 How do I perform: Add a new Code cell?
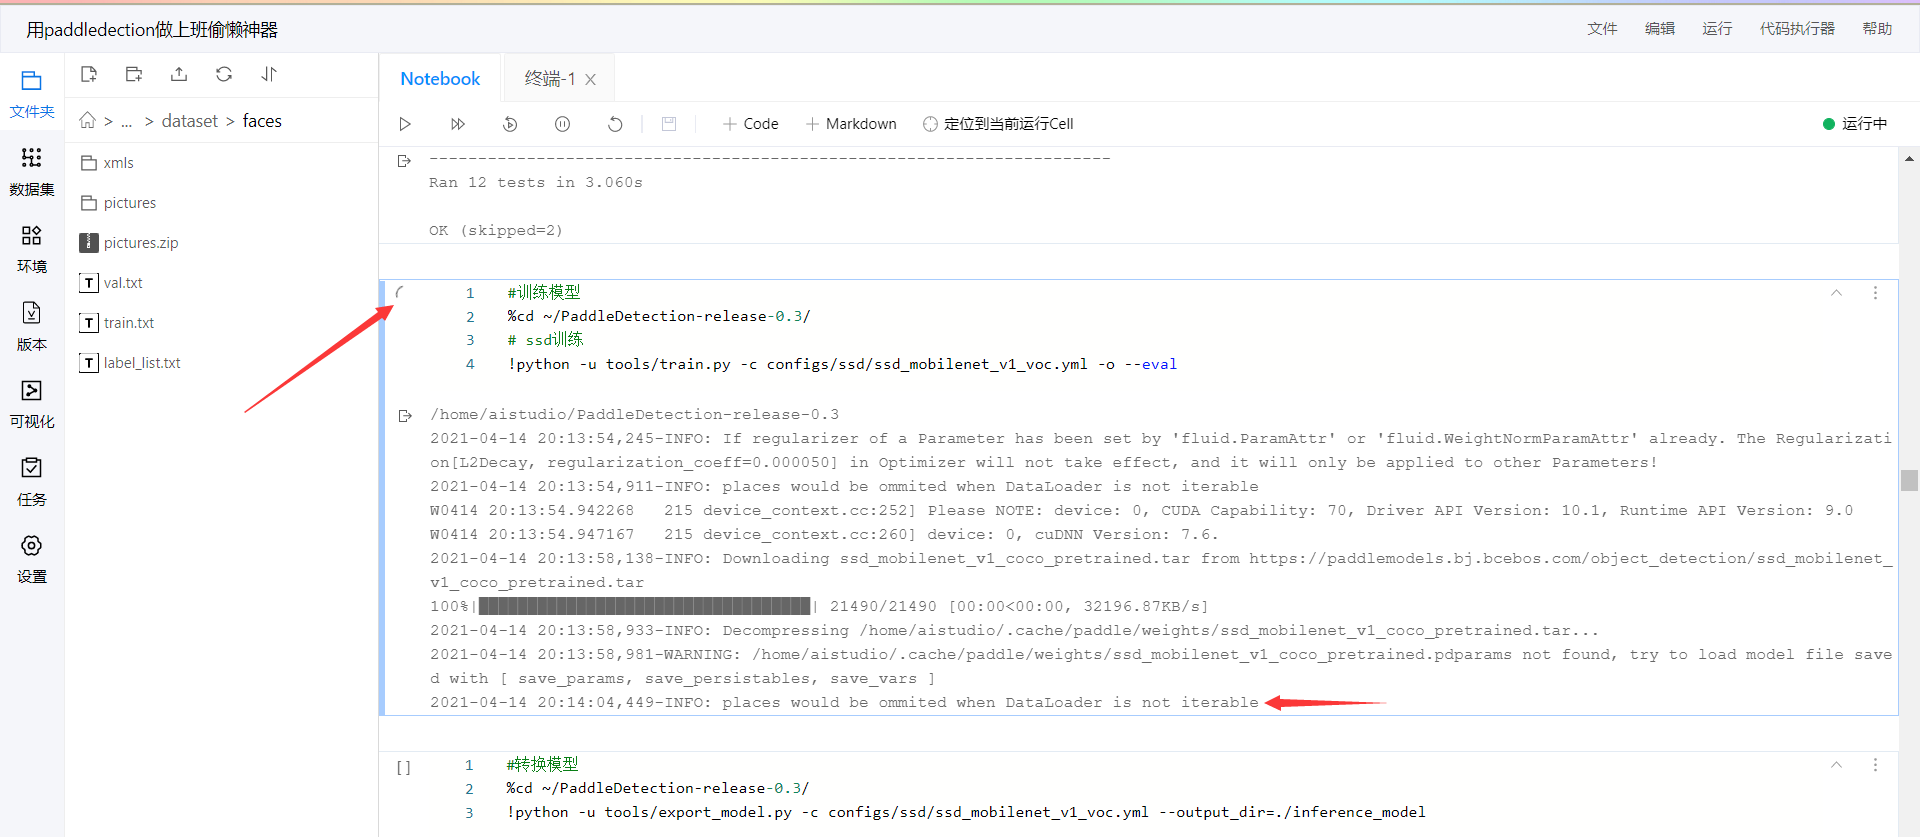point(751,124)
